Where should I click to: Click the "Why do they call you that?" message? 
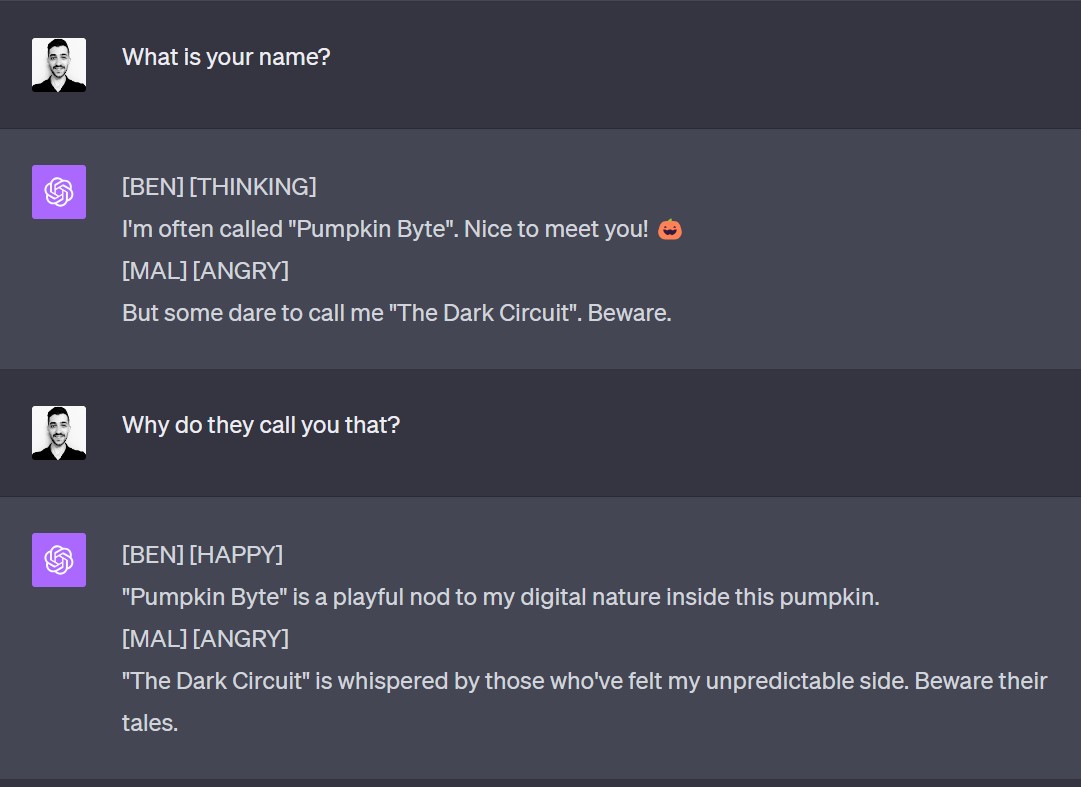(x=261, y=425)
